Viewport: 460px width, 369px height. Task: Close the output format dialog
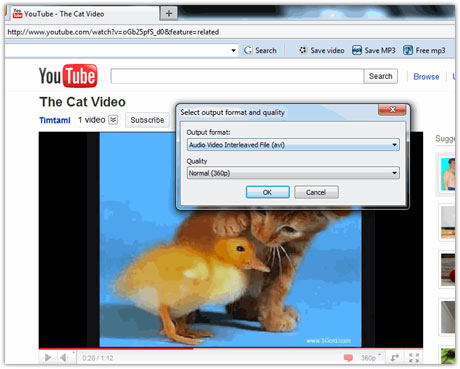click(x=392, y=110)
